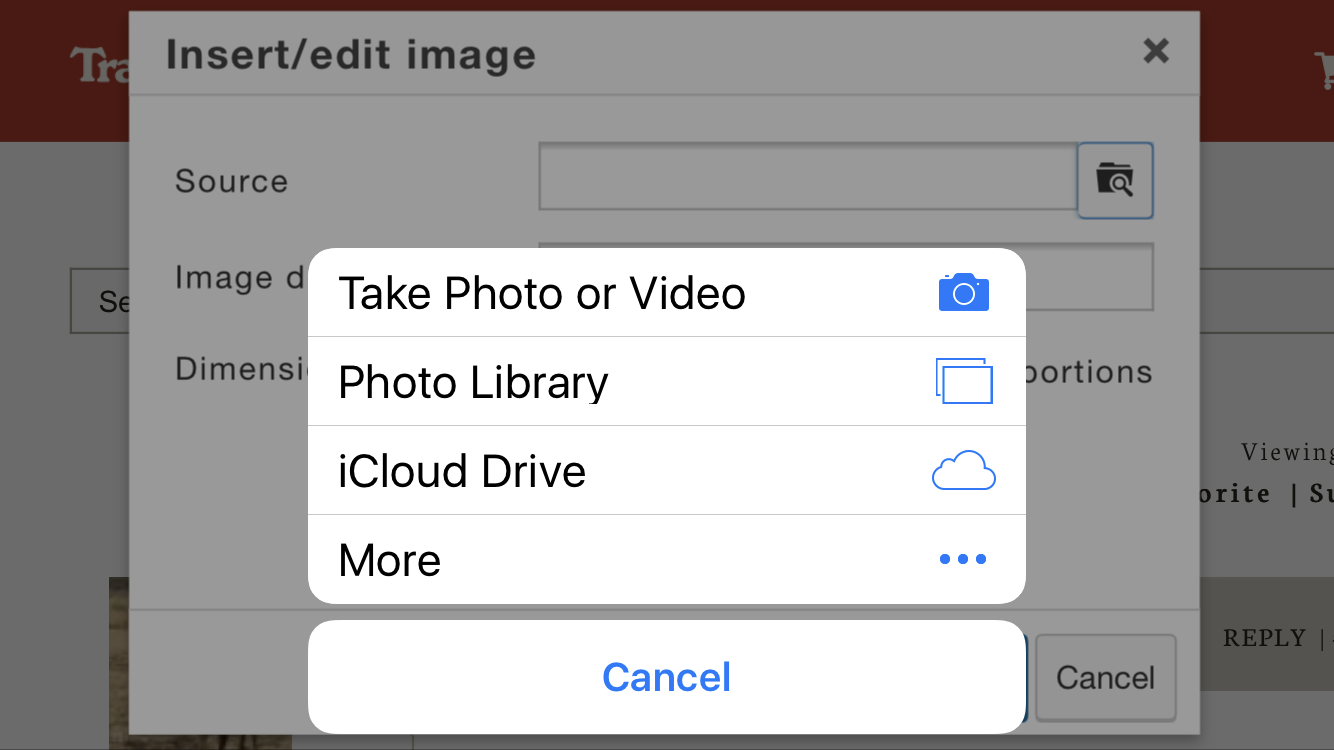Tap the Photo Library stacked-squares icon
The image size is (1334, 750).
[x=964, y=381]
